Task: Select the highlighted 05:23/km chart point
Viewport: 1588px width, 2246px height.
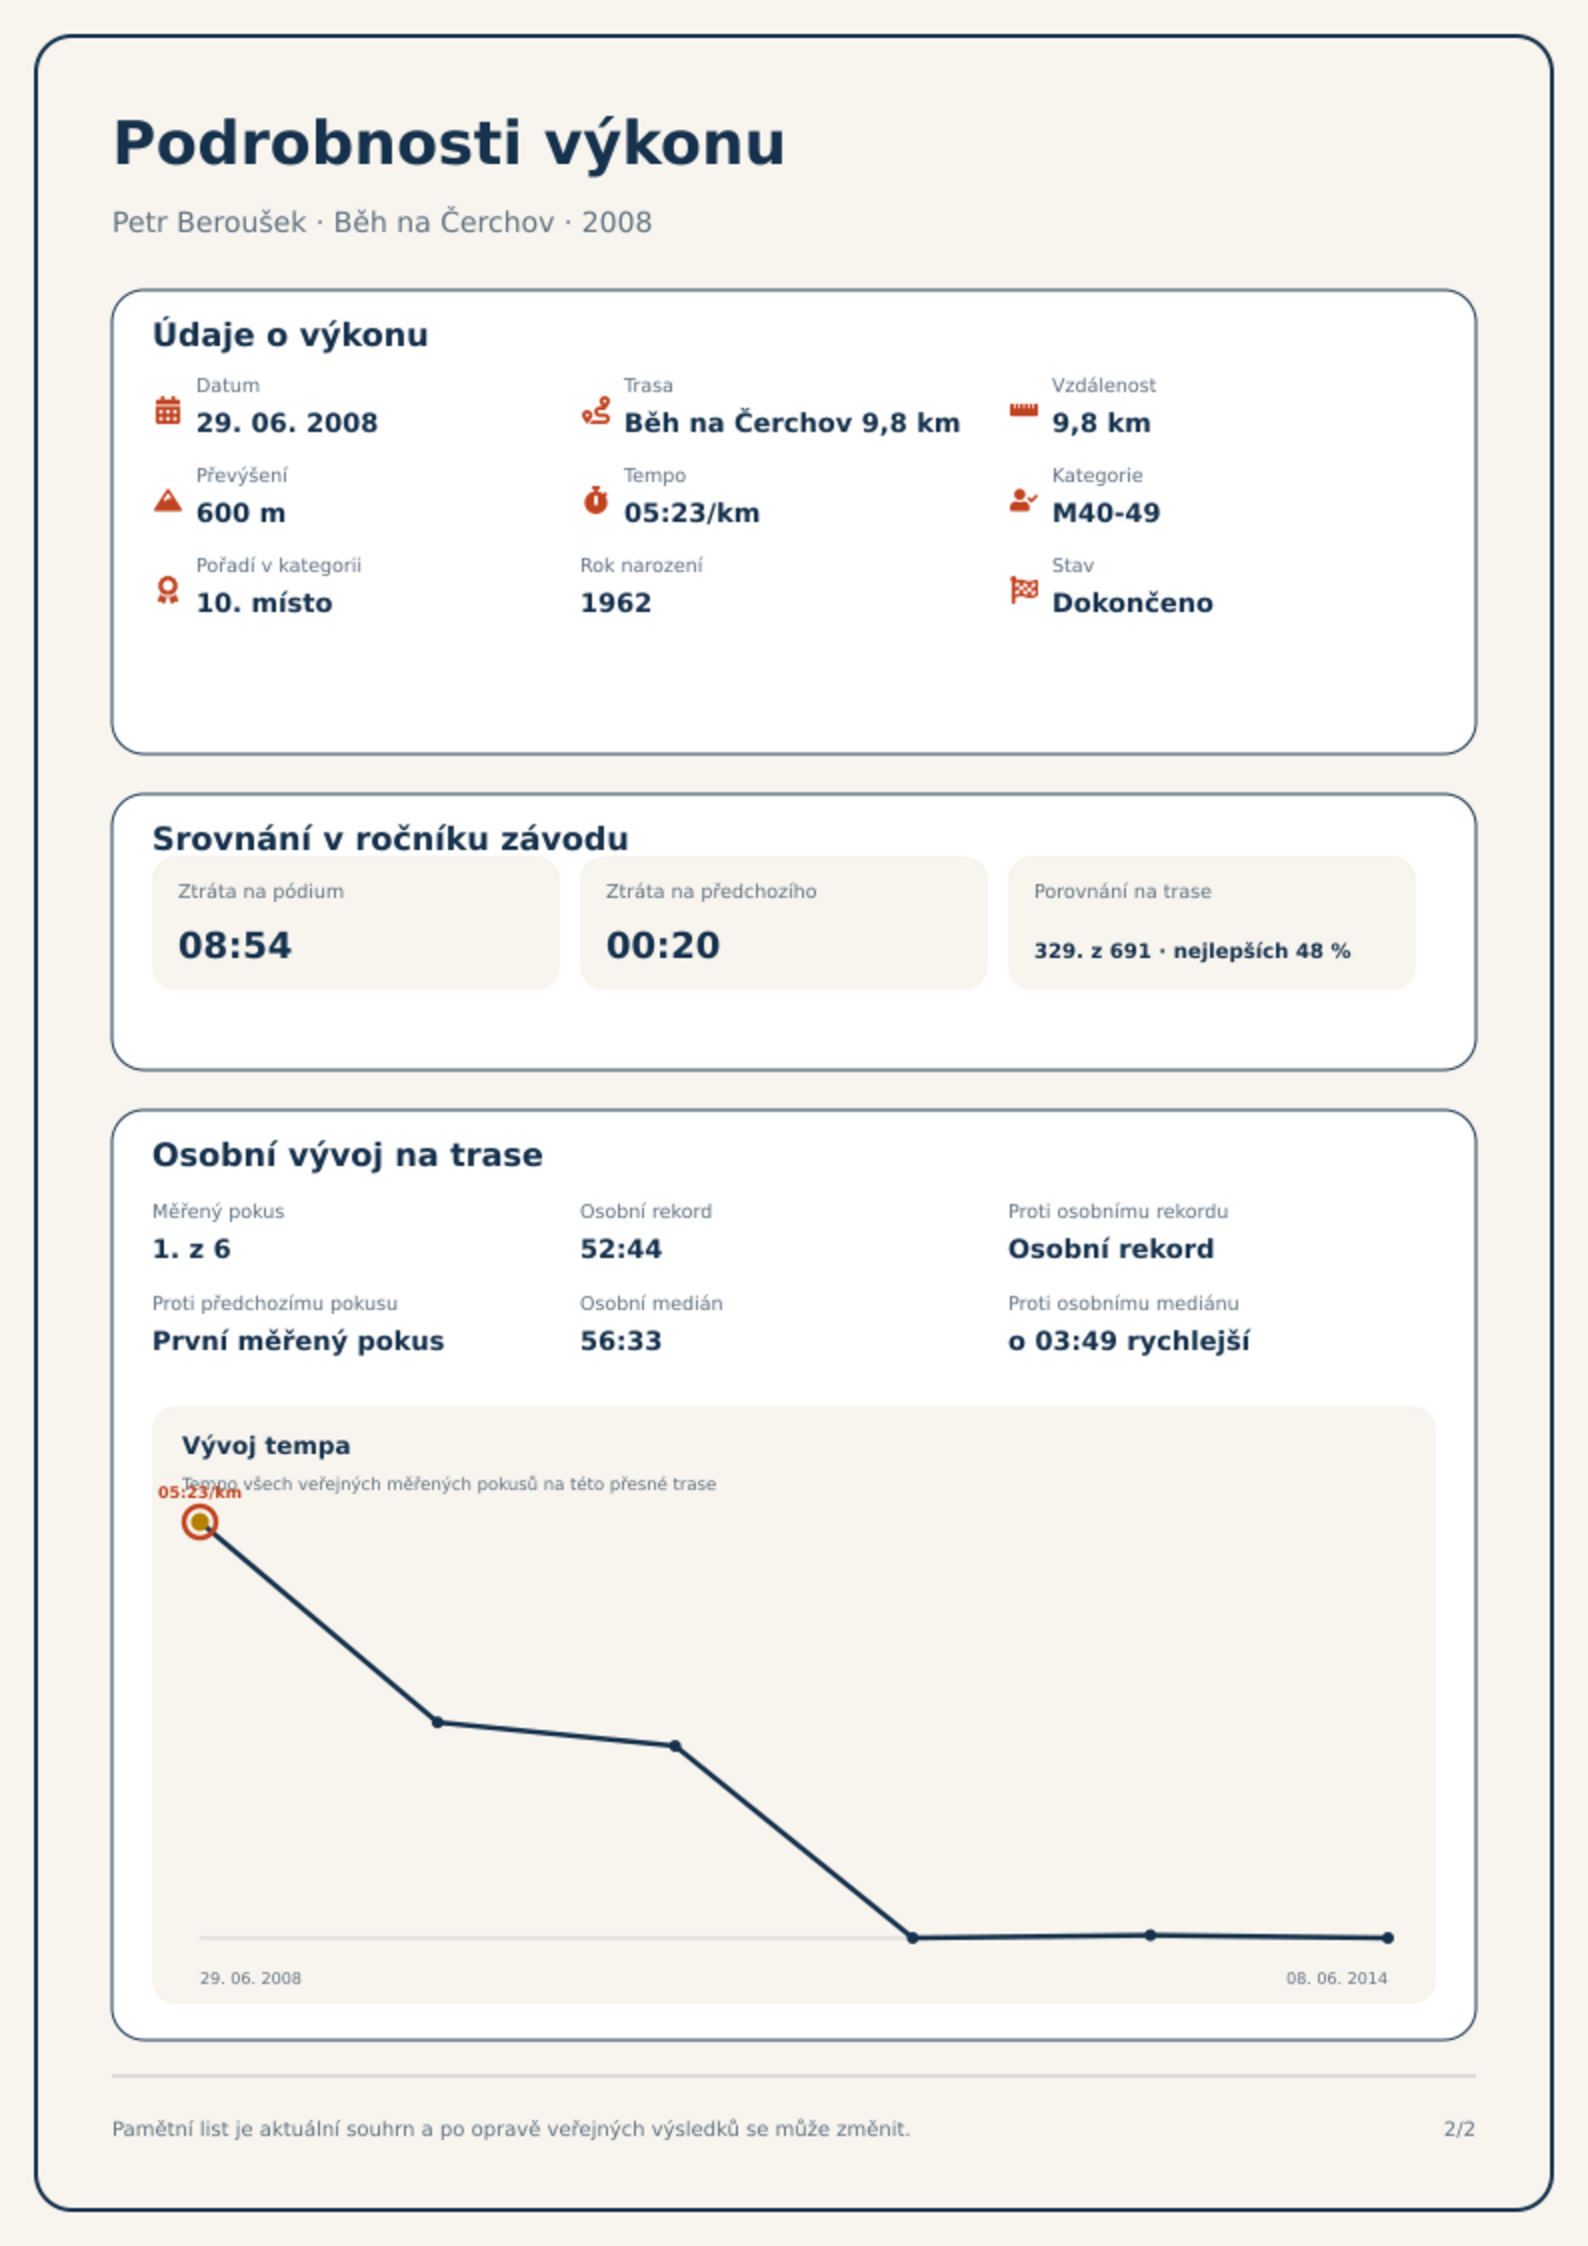Action: click(200, 1522)
